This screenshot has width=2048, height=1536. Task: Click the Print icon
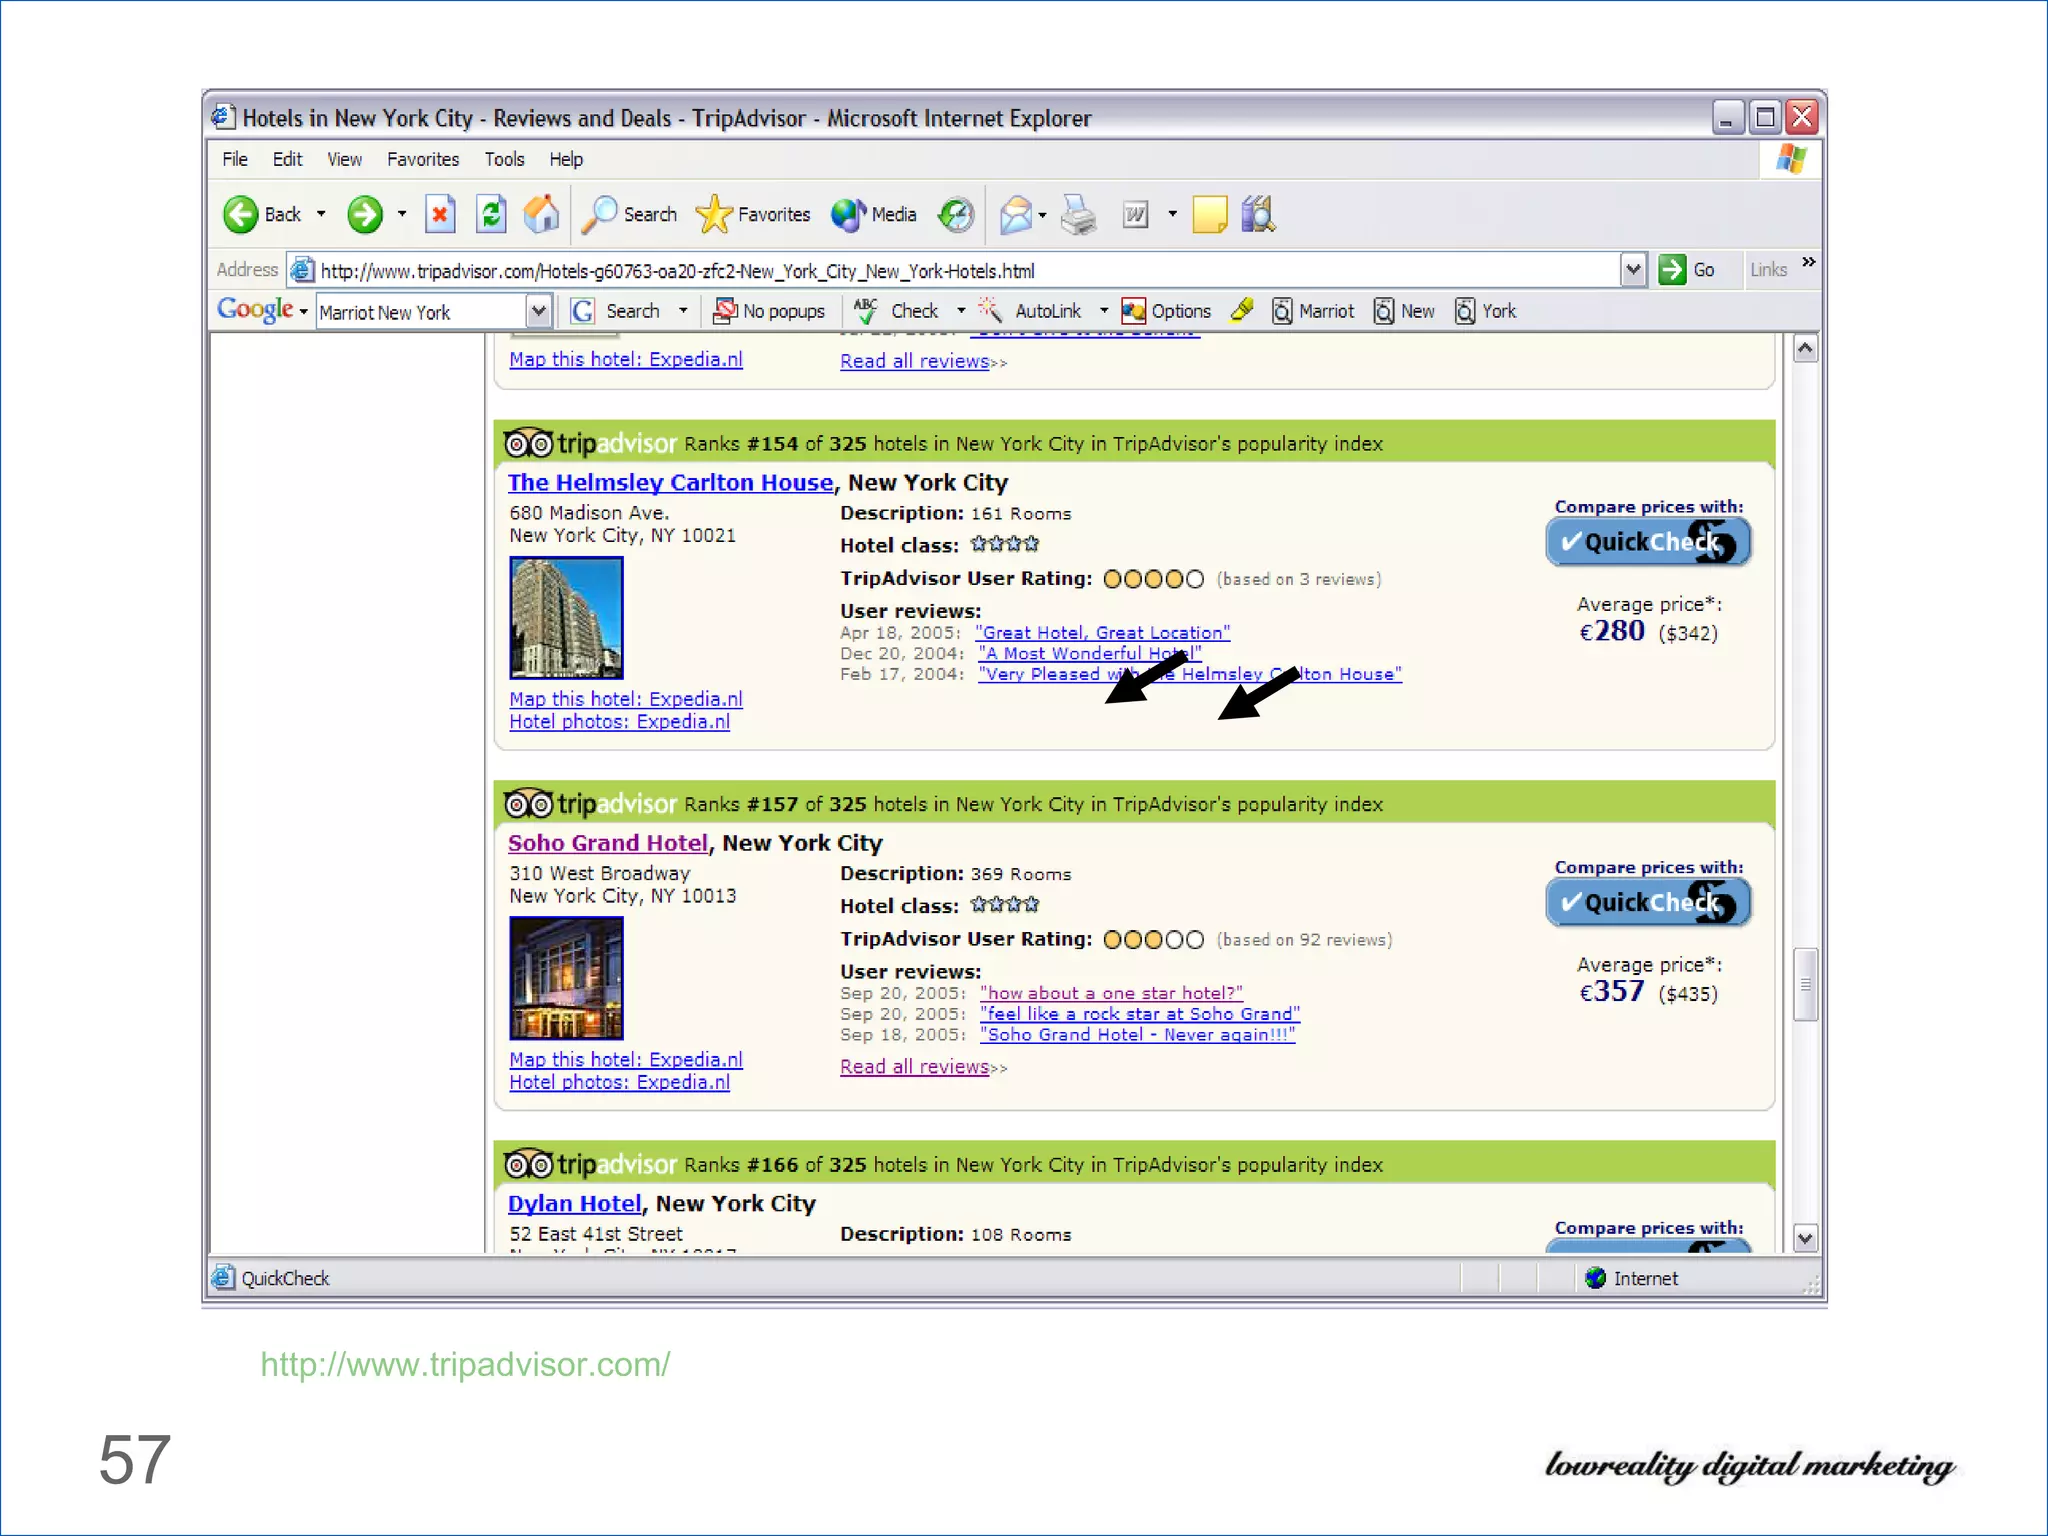click(x=1078, y=214)
